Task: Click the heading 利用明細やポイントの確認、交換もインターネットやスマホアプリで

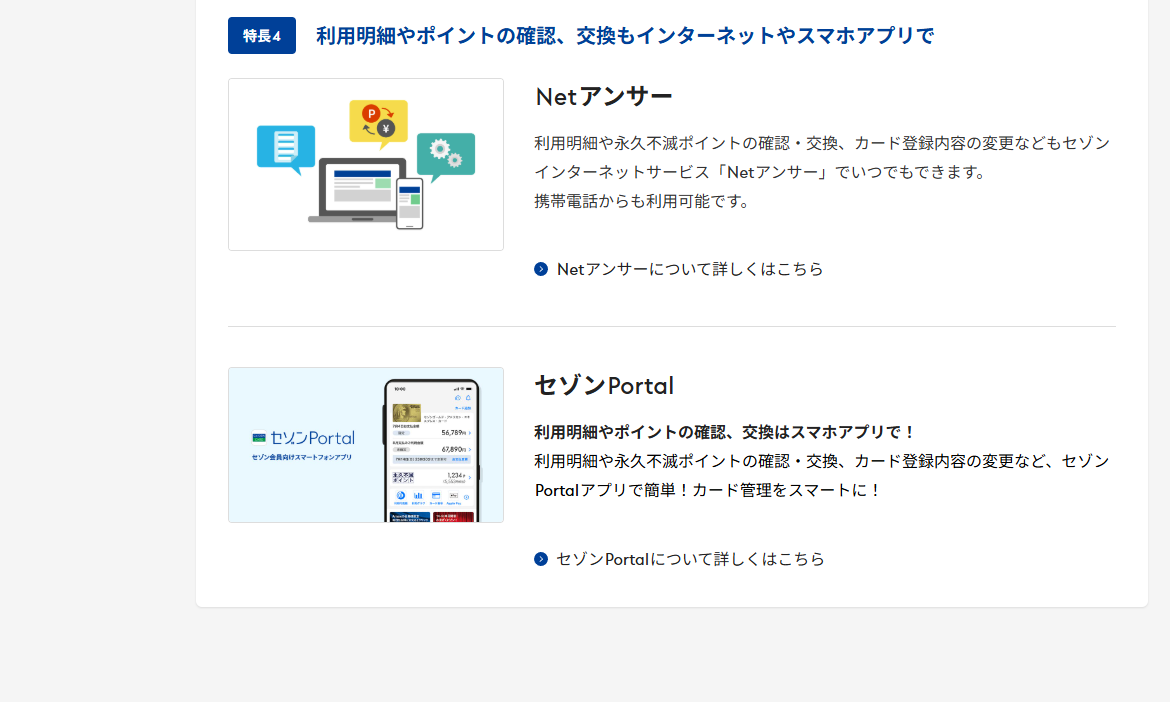Action: coord(625,36)
